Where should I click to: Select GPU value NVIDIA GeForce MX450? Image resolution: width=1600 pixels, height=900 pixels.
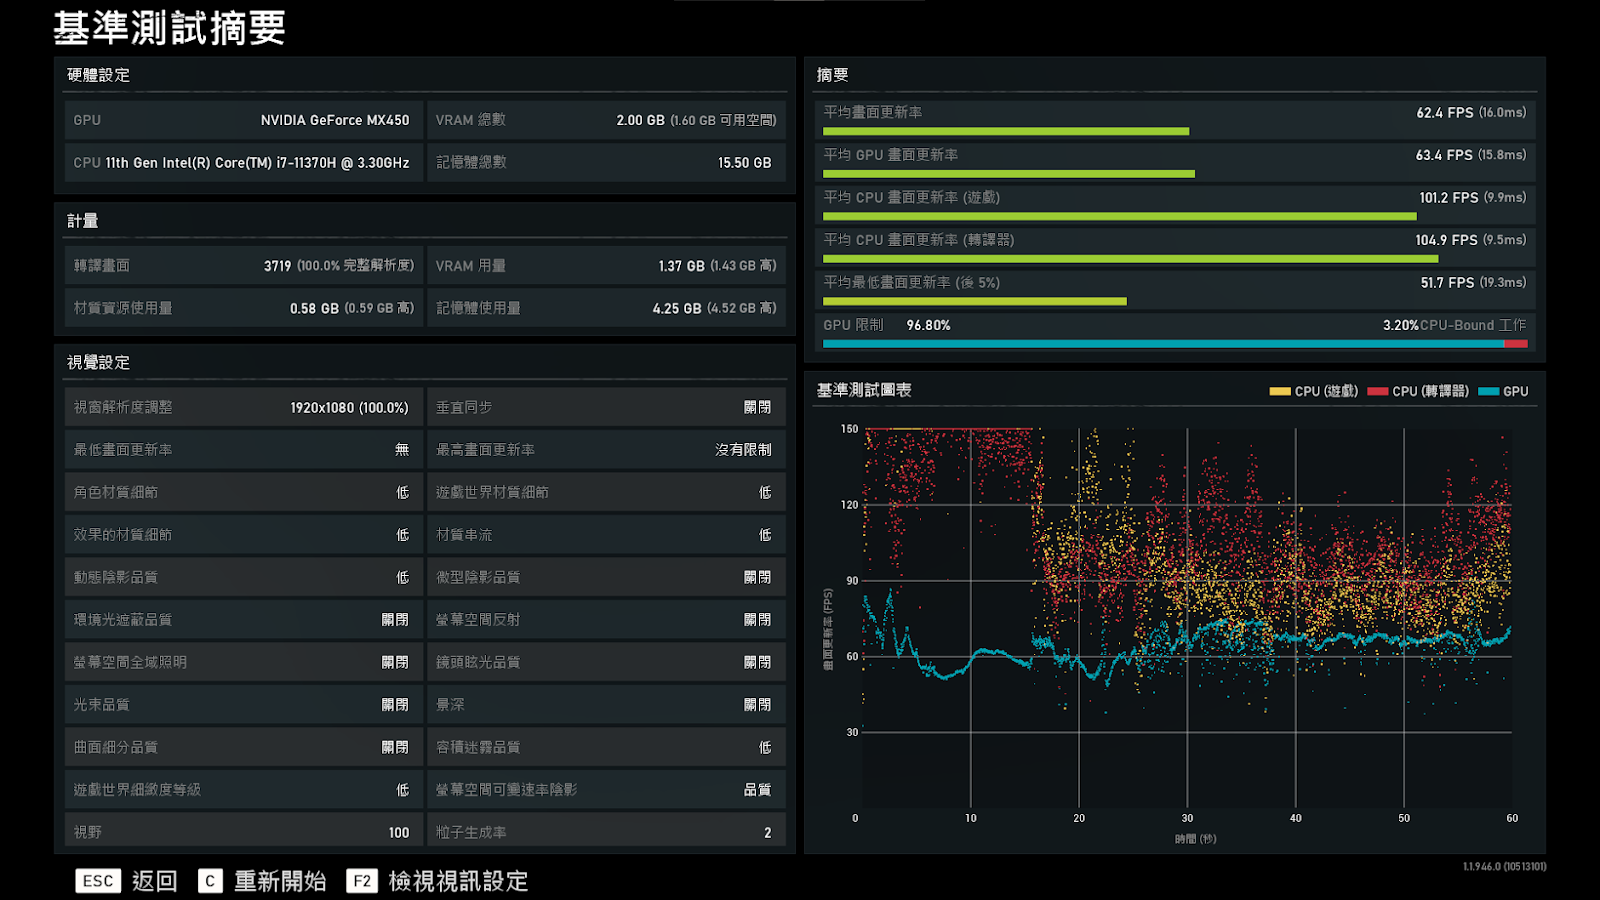click(335, 120)
